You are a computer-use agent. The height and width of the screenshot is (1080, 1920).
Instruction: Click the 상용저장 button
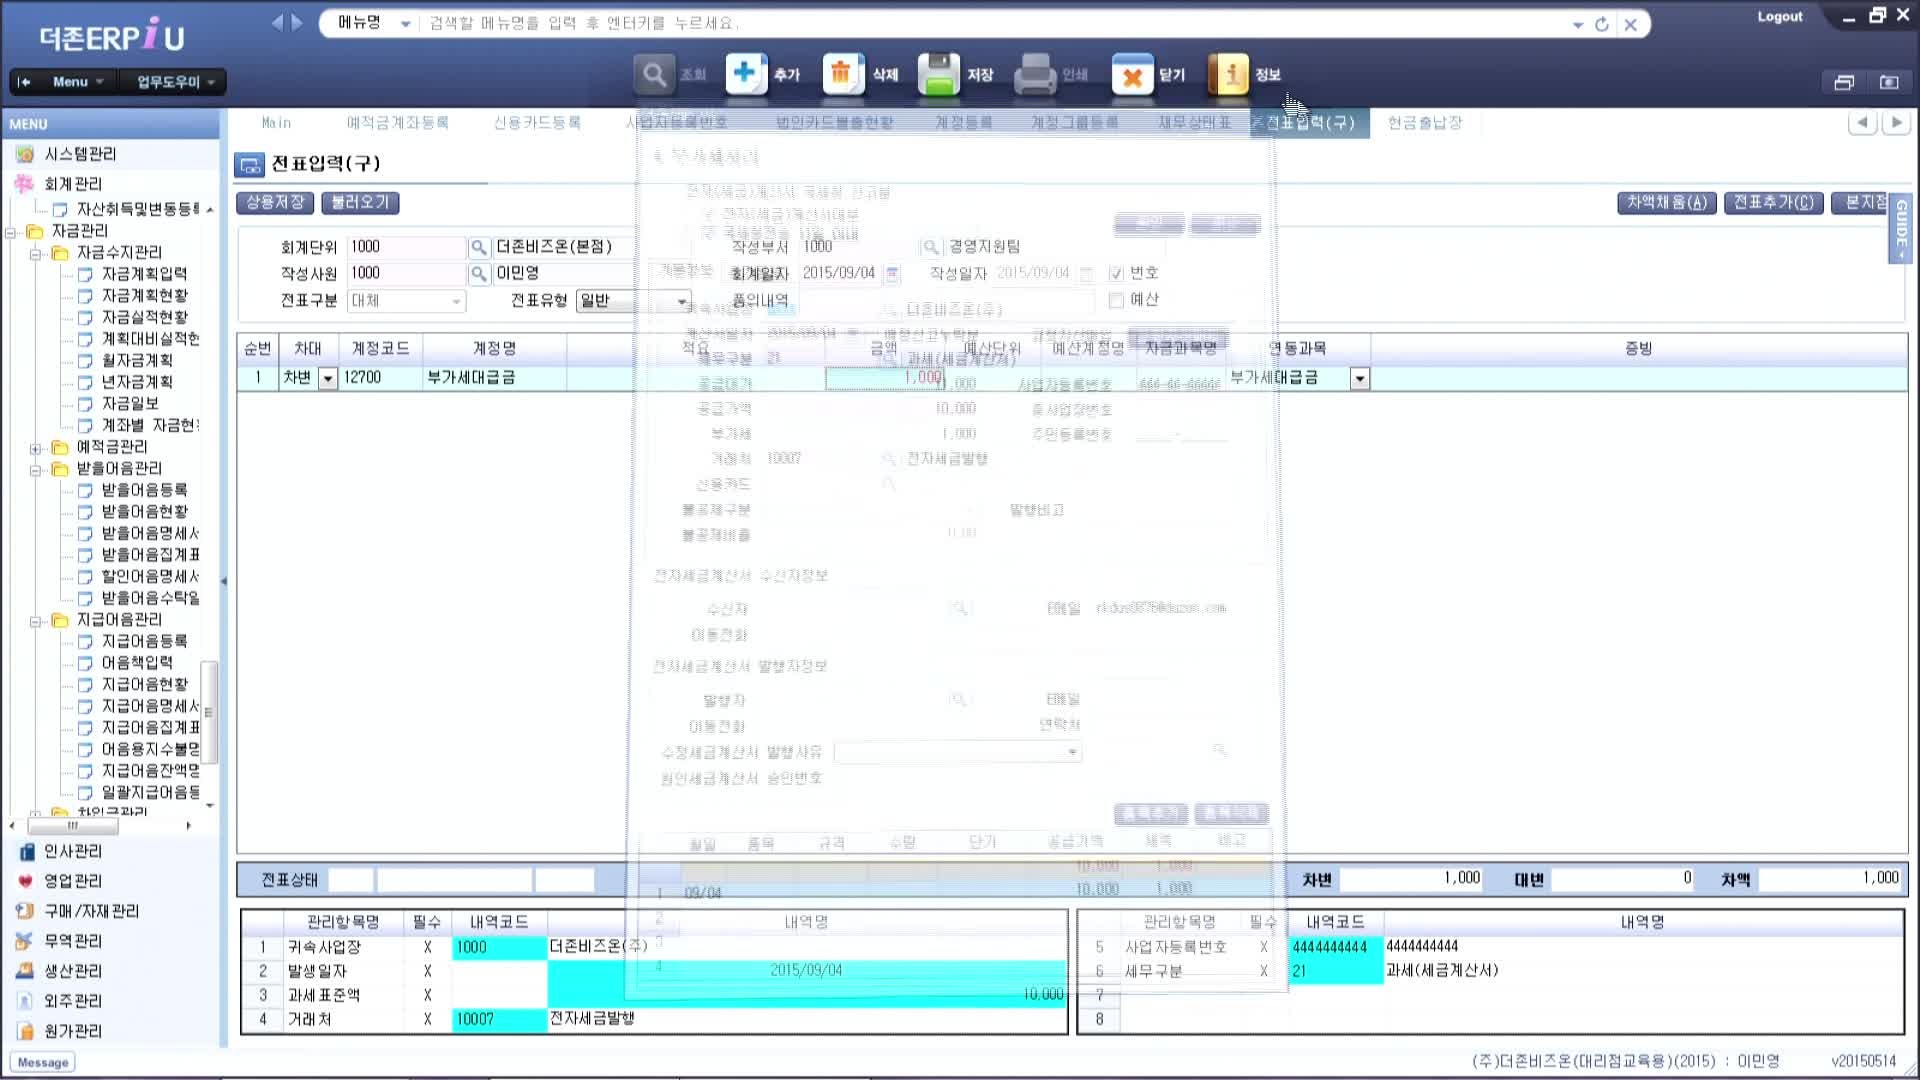tap(275, 202)
